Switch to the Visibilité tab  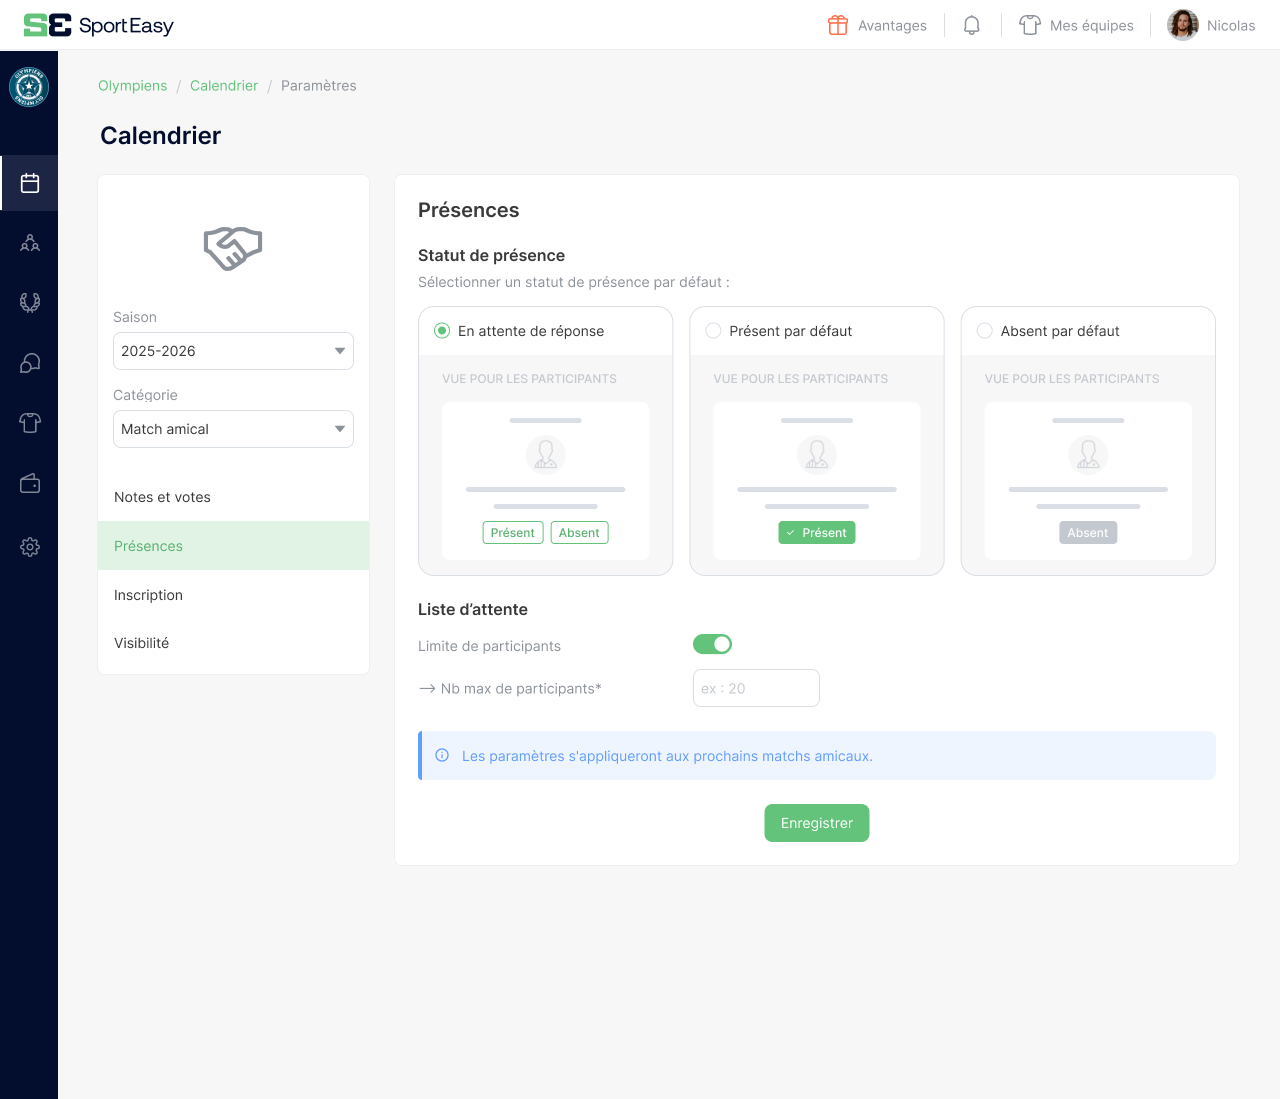click(141, 643)
